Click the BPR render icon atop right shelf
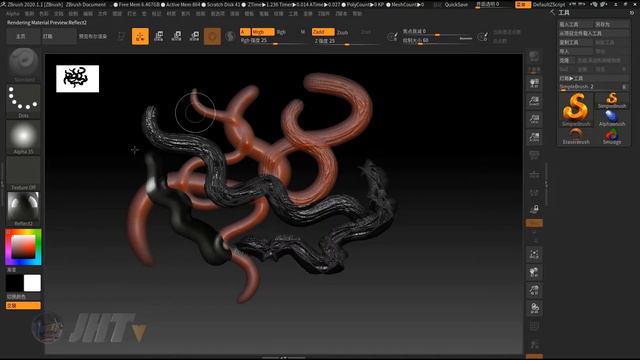This screenshot has height=360, width=640. pos(534,56)
